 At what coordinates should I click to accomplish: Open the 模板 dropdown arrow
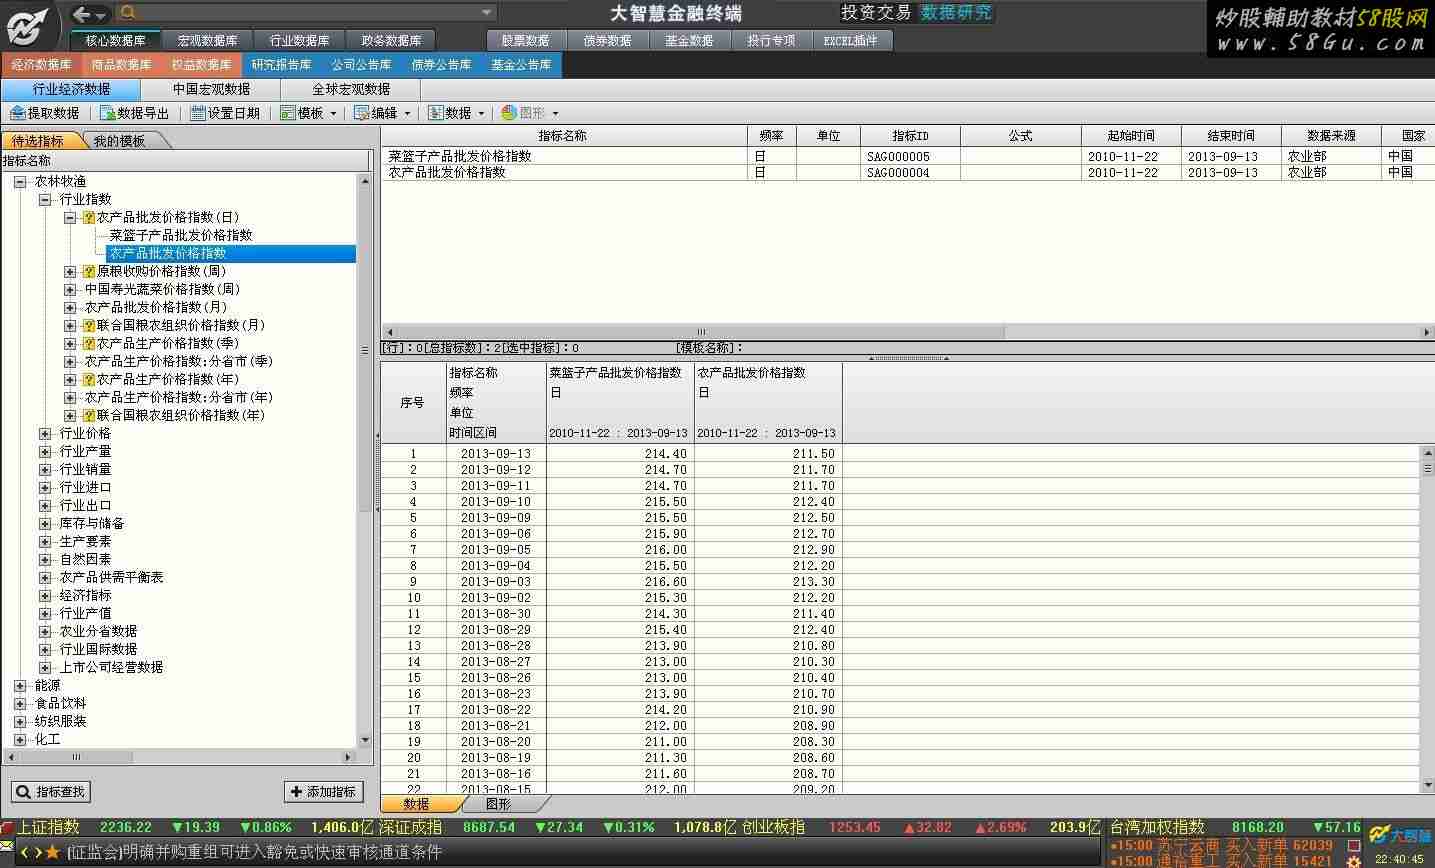click(x=332, y=114)
